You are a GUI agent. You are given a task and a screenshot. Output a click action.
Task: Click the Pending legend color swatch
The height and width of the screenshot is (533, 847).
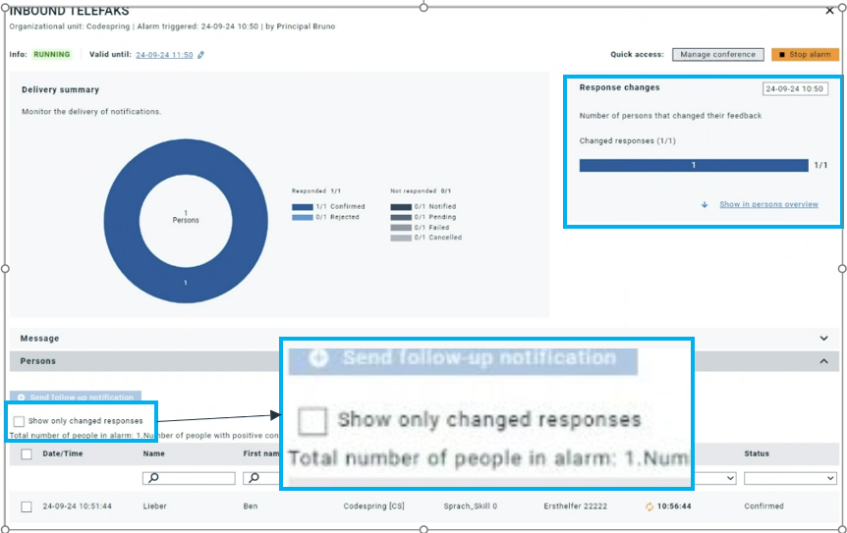click(401, 217)
